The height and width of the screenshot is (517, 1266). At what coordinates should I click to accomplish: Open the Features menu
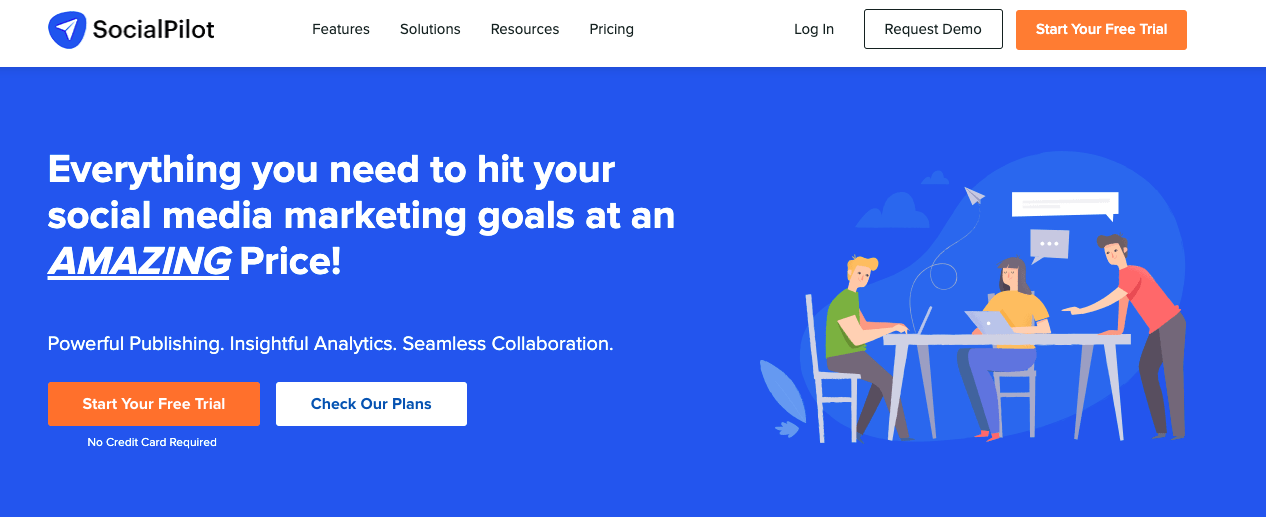click(x=341, y=29)
